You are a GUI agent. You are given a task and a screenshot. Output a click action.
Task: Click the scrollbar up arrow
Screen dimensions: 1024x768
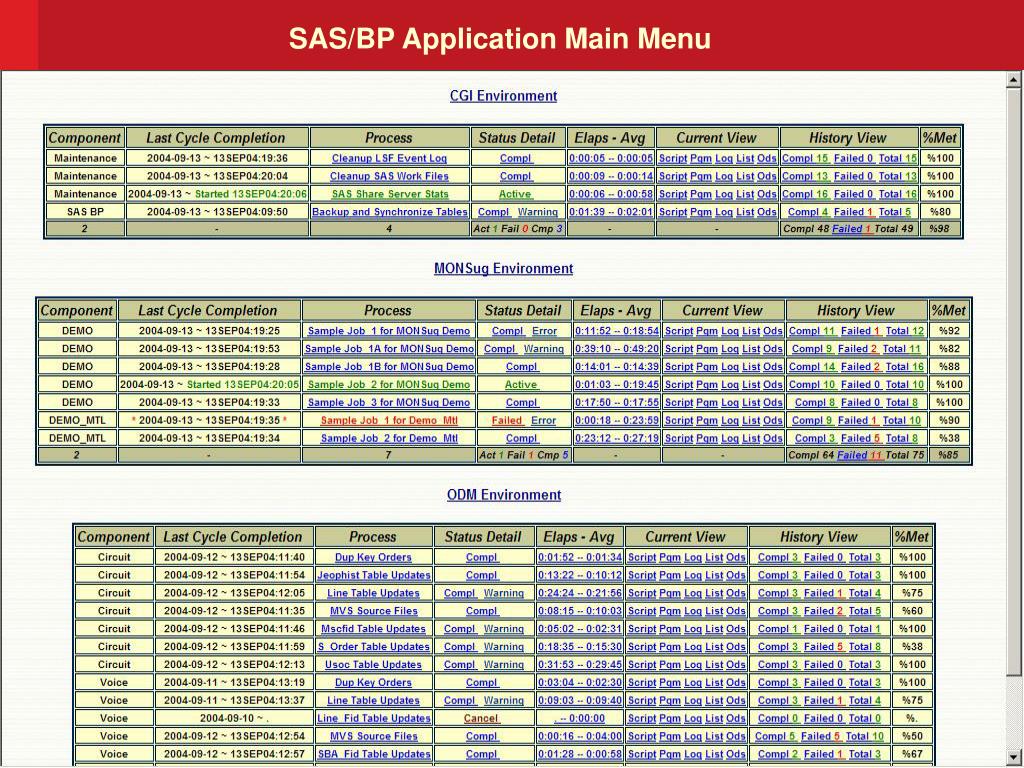tap(1013, 80)
